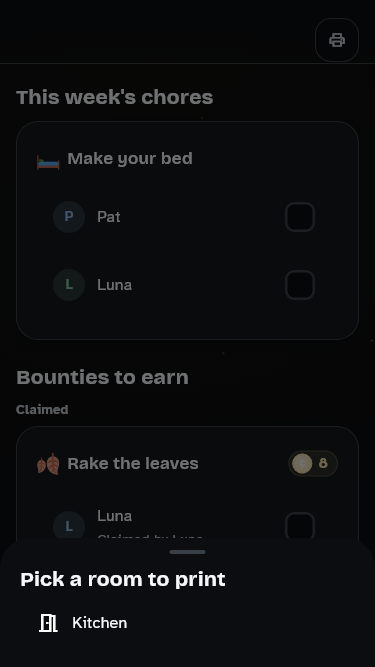Click the printer icon button

[337, 40]
